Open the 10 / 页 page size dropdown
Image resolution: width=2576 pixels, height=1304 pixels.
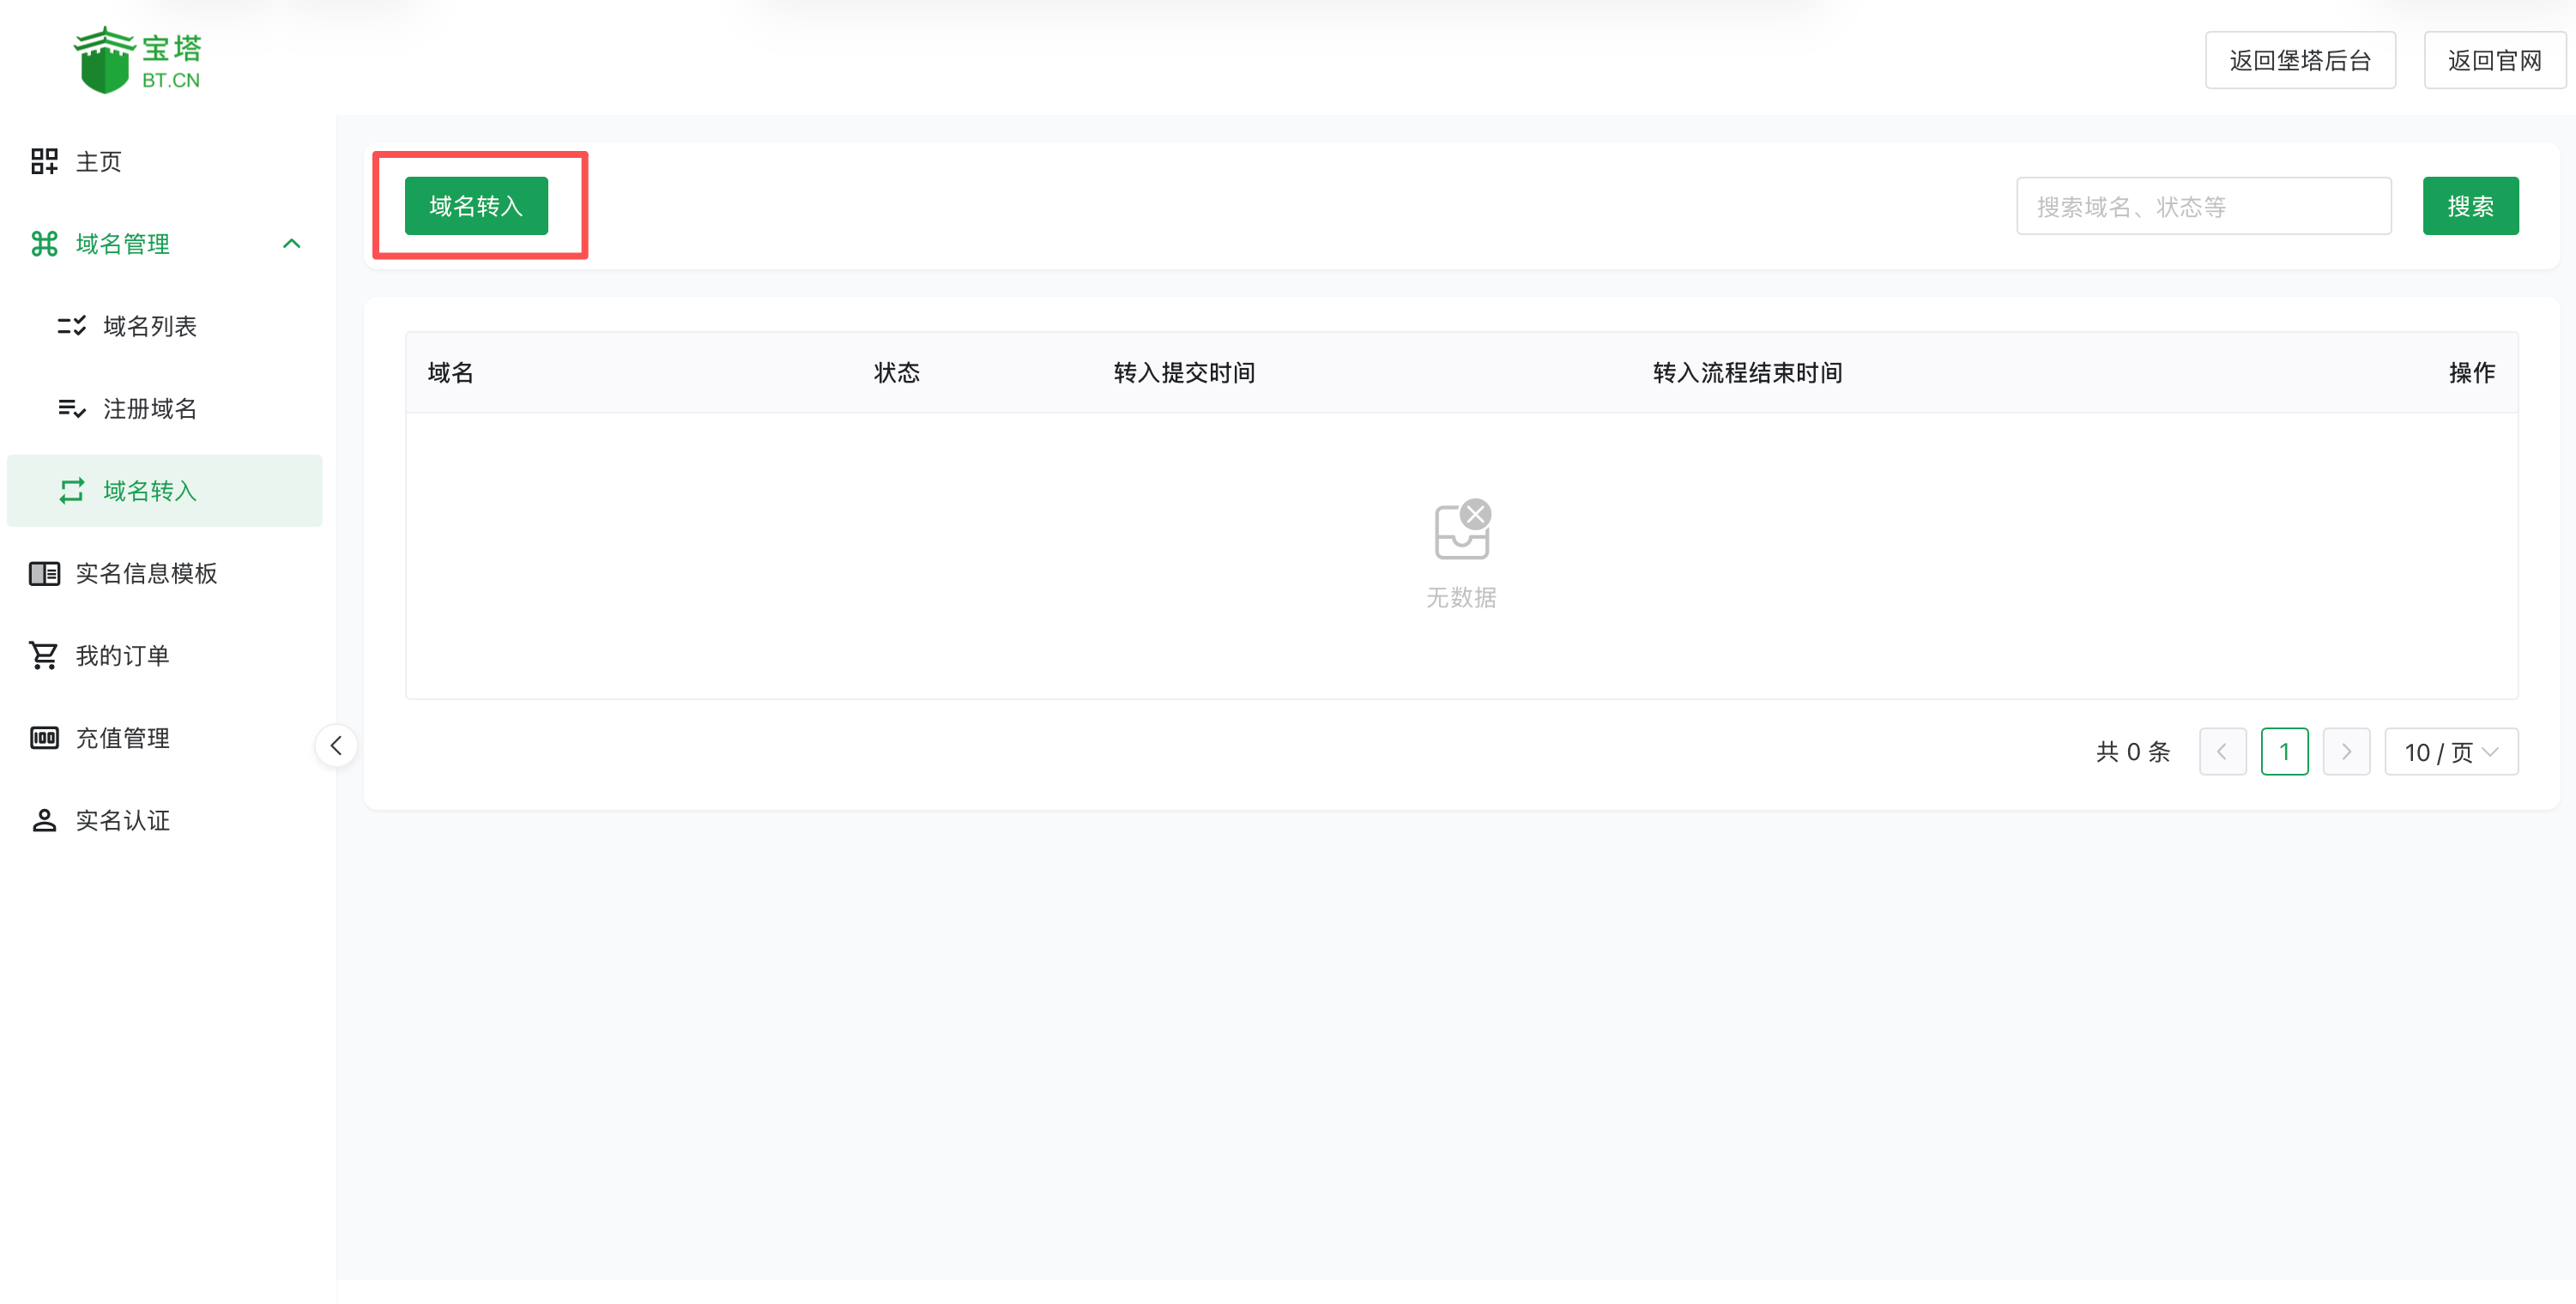coord(2450,751)
